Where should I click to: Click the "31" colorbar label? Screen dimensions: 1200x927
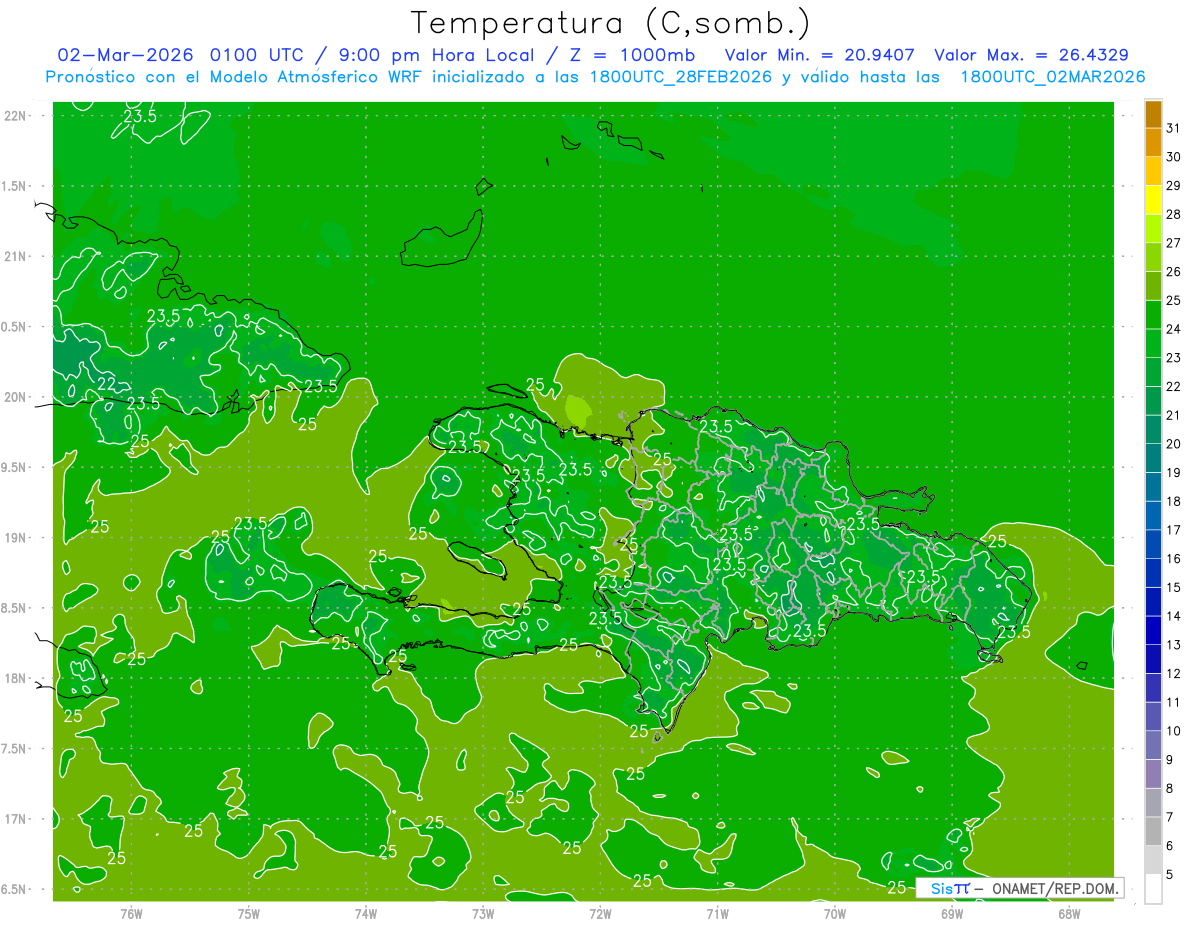point(1174,128)
